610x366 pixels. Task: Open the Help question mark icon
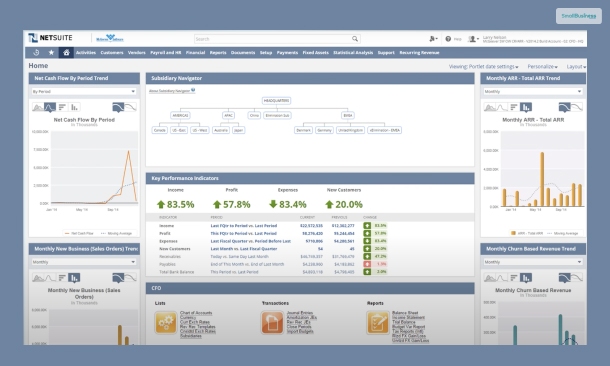[448, 39]
